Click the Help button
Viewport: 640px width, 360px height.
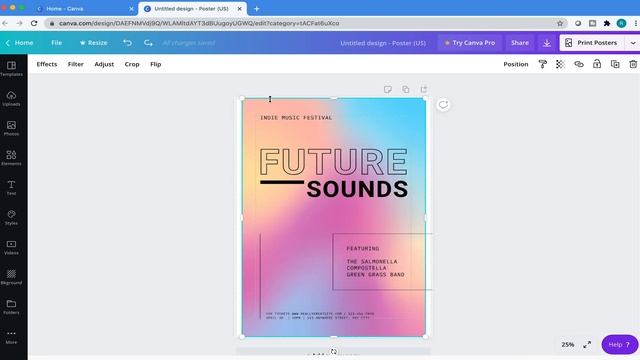click(620, 345)
